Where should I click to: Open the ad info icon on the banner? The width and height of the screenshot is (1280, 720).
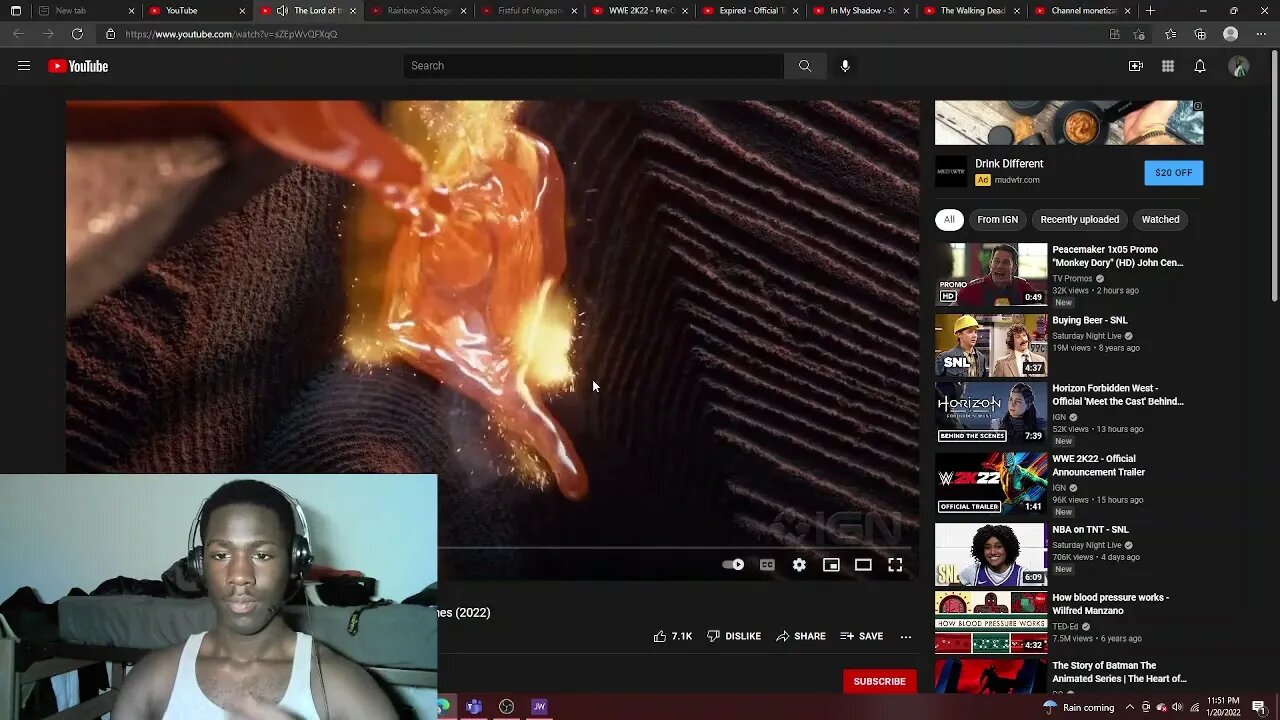click(x=1198, y=106)
